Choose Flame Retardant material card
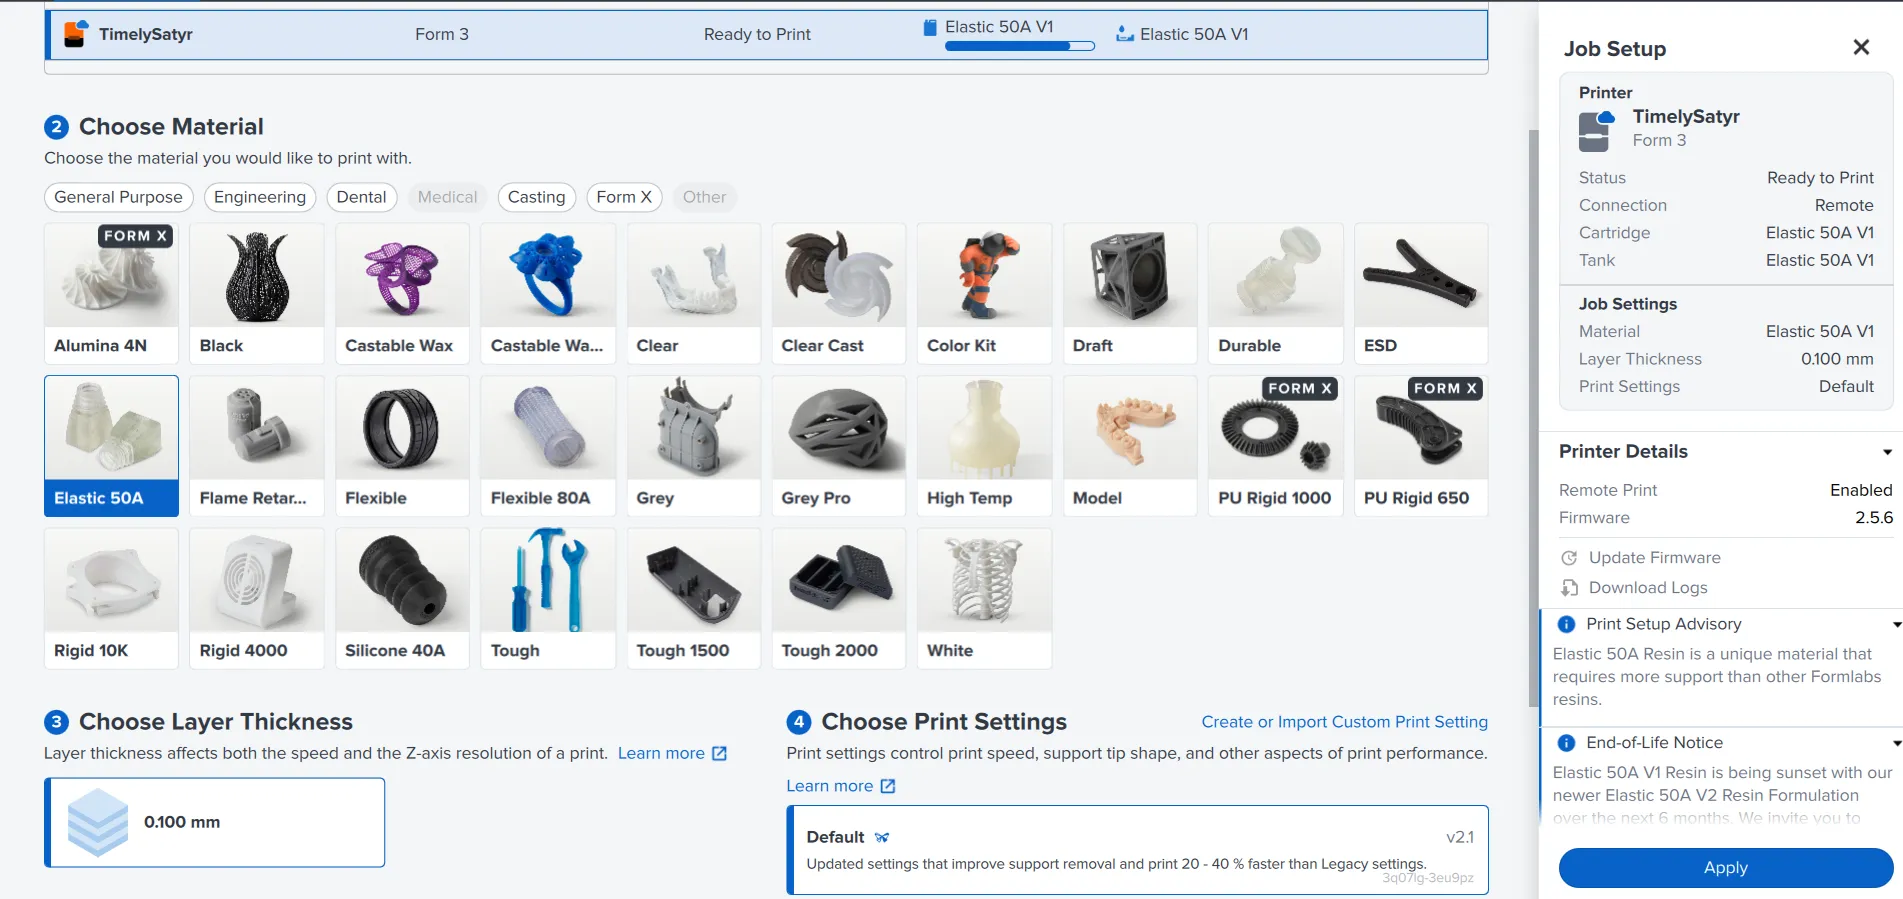Screen dimensions: 1903x899 point(257,446)
